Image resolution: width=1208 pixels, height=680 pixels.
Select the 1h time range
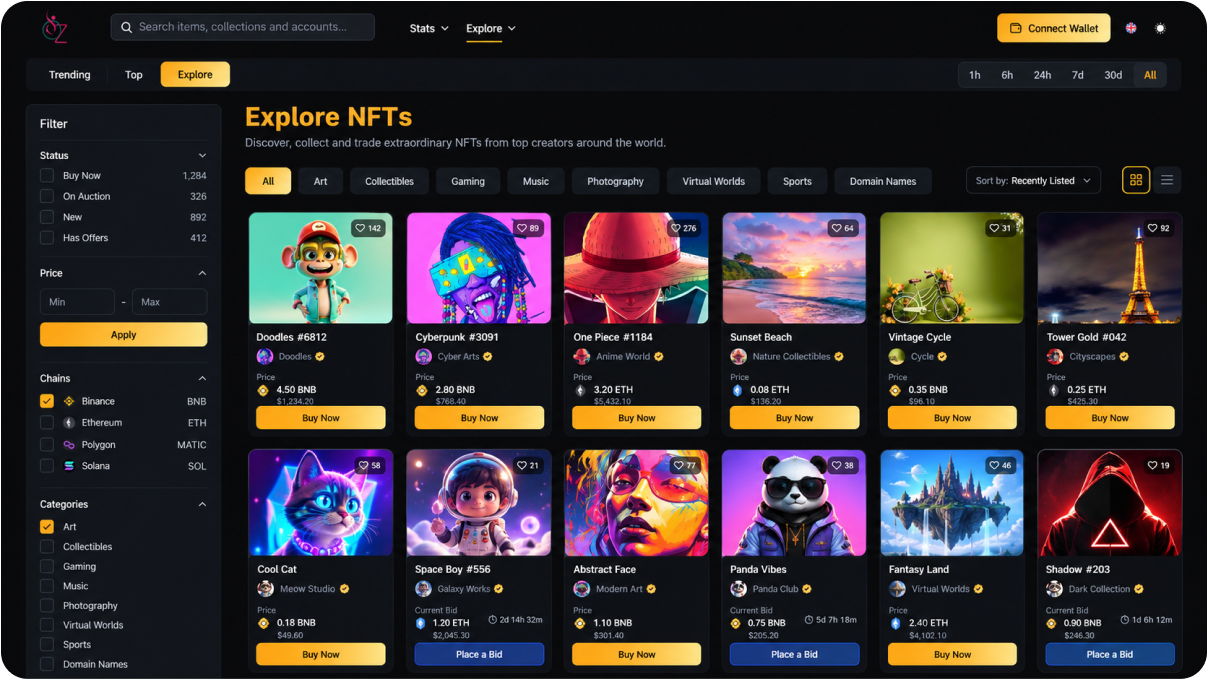[975, 75]
